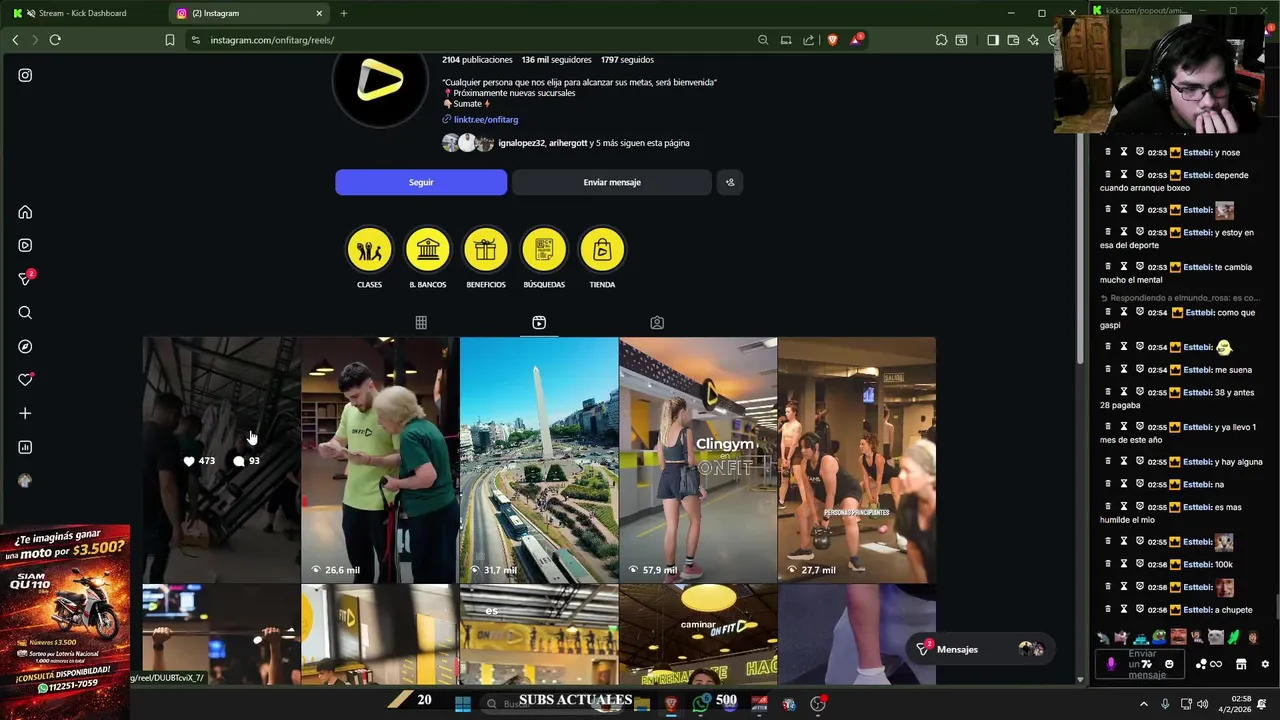Open File Explorer from the taskbar

tap(641, 704)
